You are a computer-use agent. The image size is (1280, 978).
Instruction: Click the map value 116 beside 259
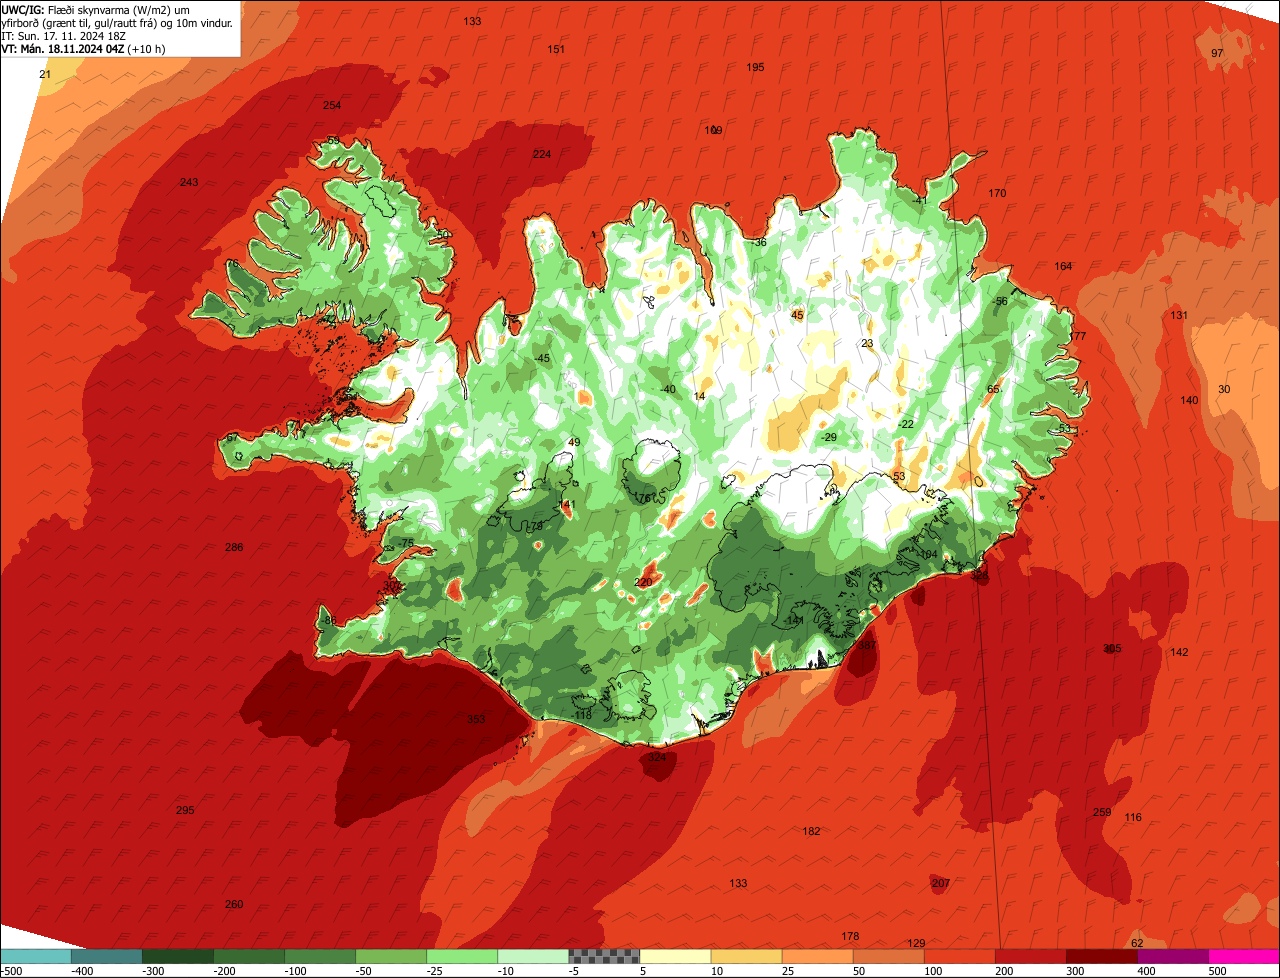point(1133,817)
